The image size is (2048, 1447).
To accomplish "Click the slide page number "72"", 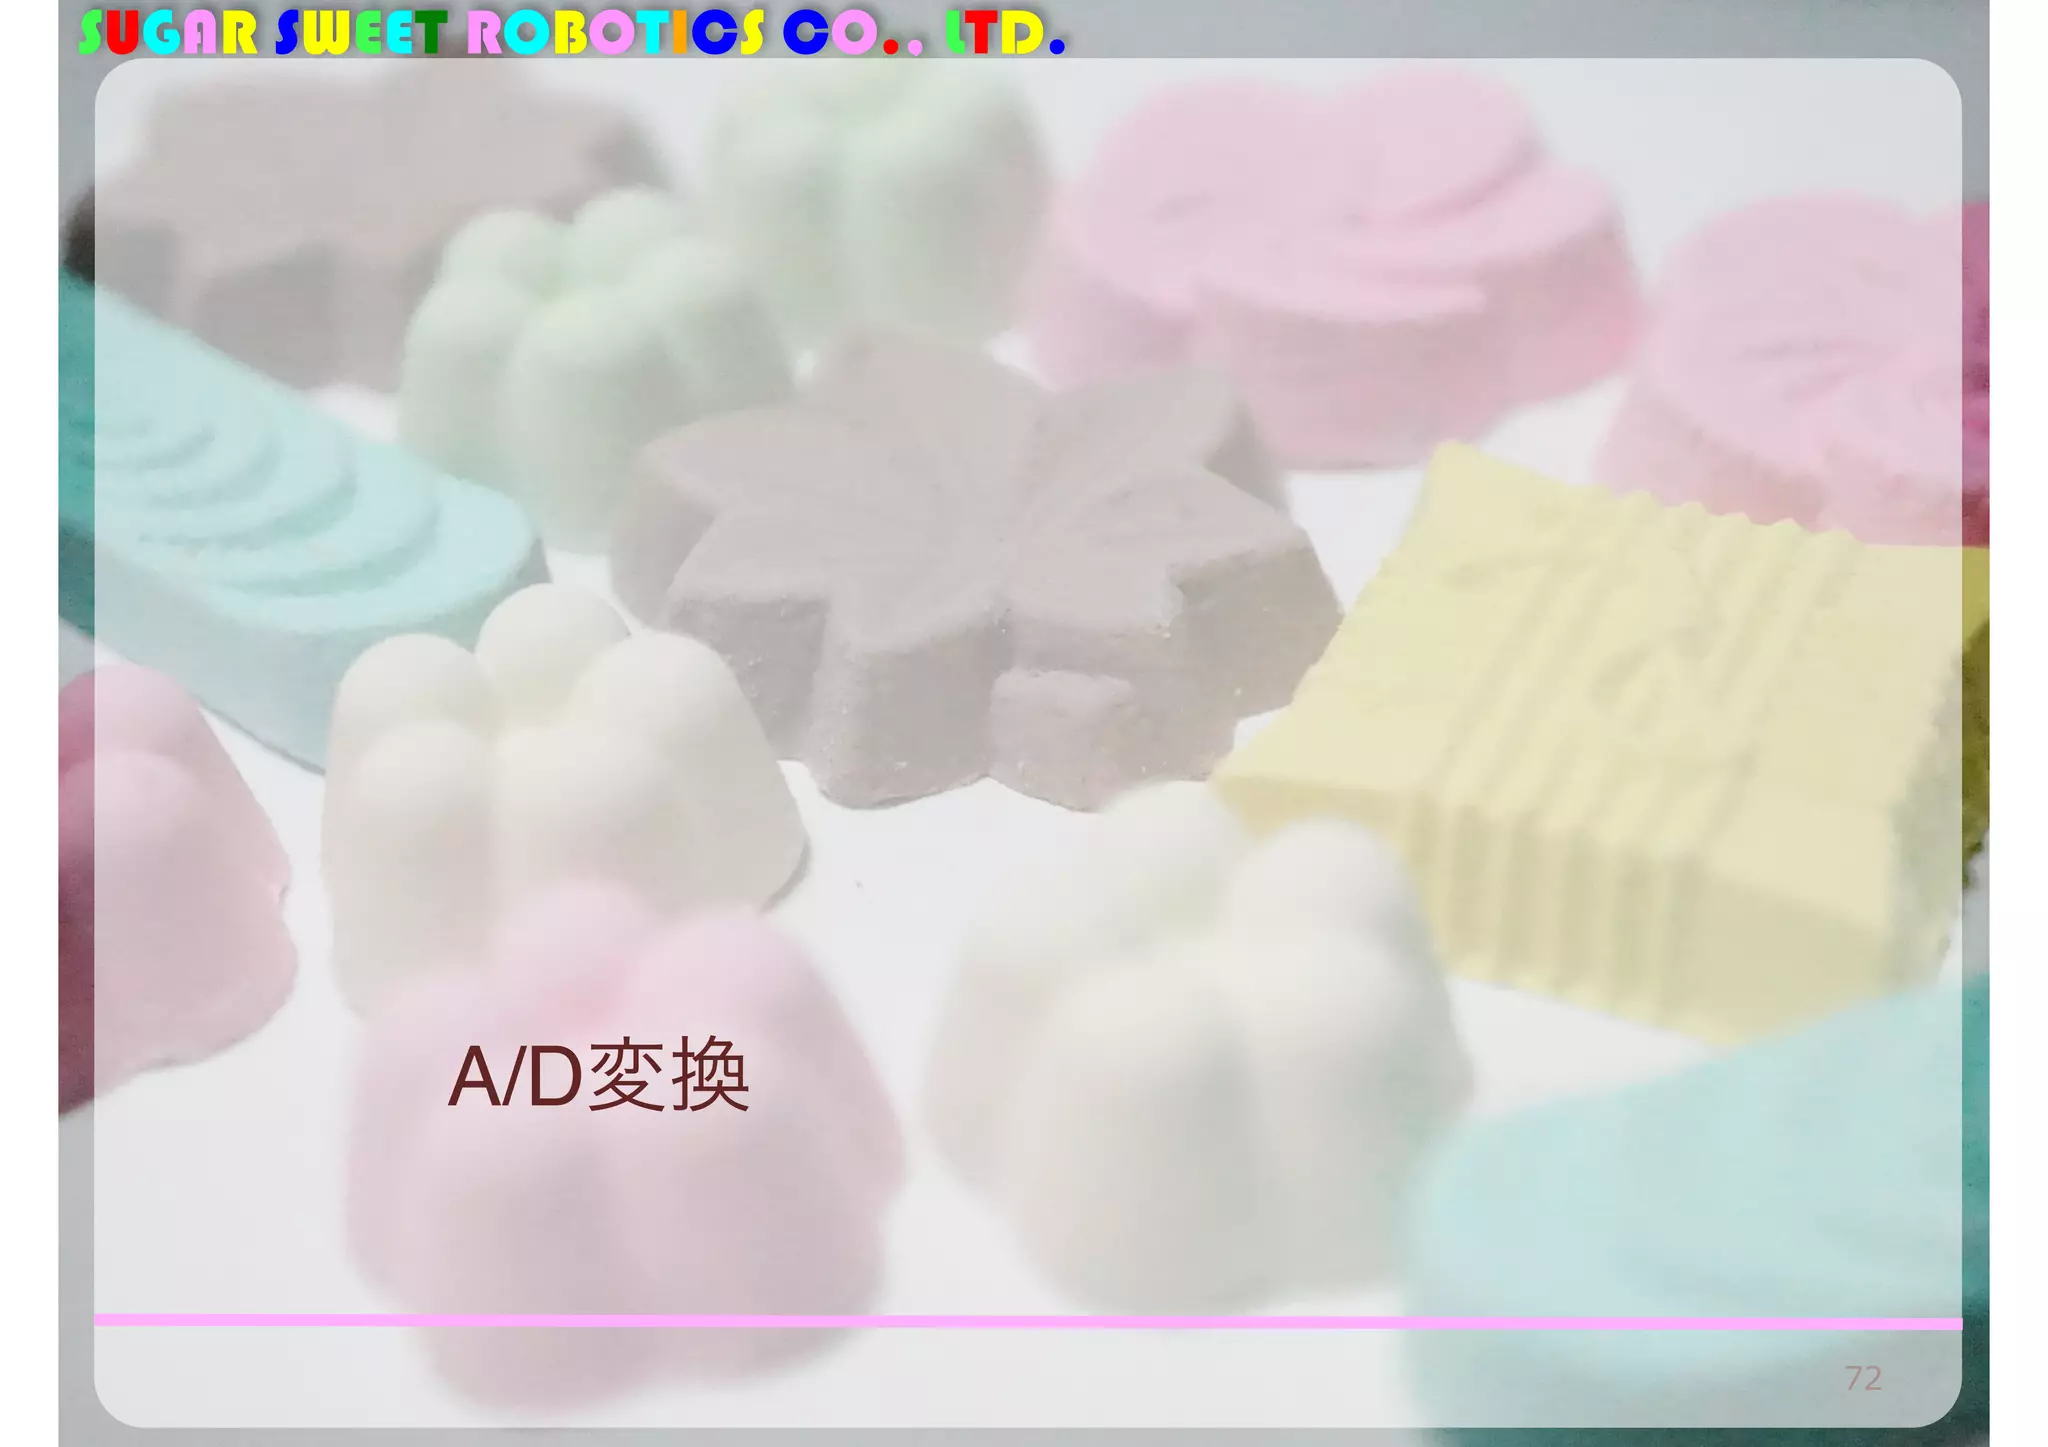I will click(x=1863, y=1379).
